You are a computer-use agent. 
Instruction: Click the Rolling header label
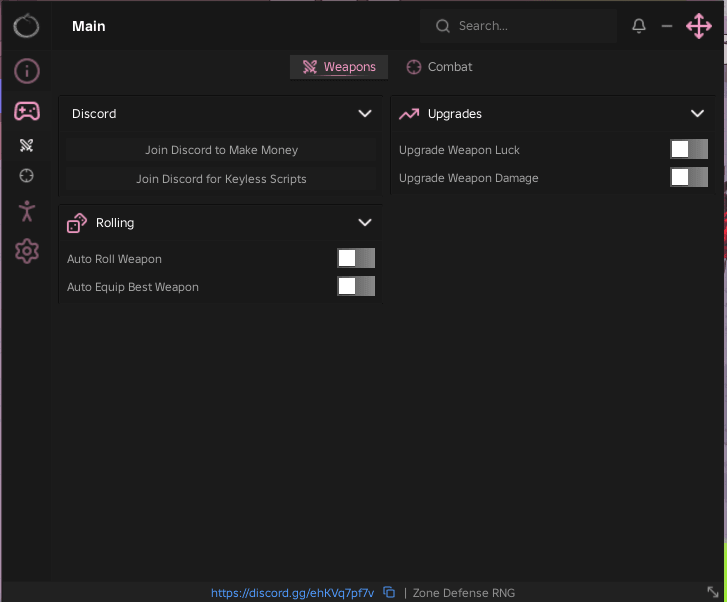[115, 223]
